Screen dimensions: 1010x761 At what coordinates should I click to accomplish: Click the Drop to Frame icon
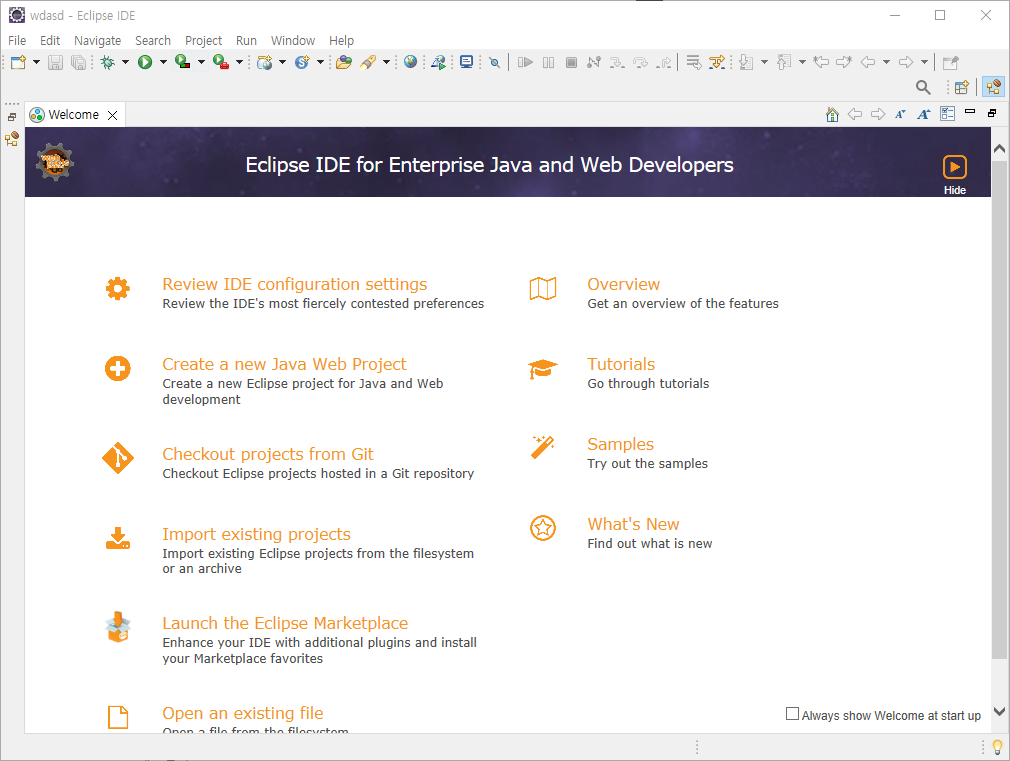[693, 62]
